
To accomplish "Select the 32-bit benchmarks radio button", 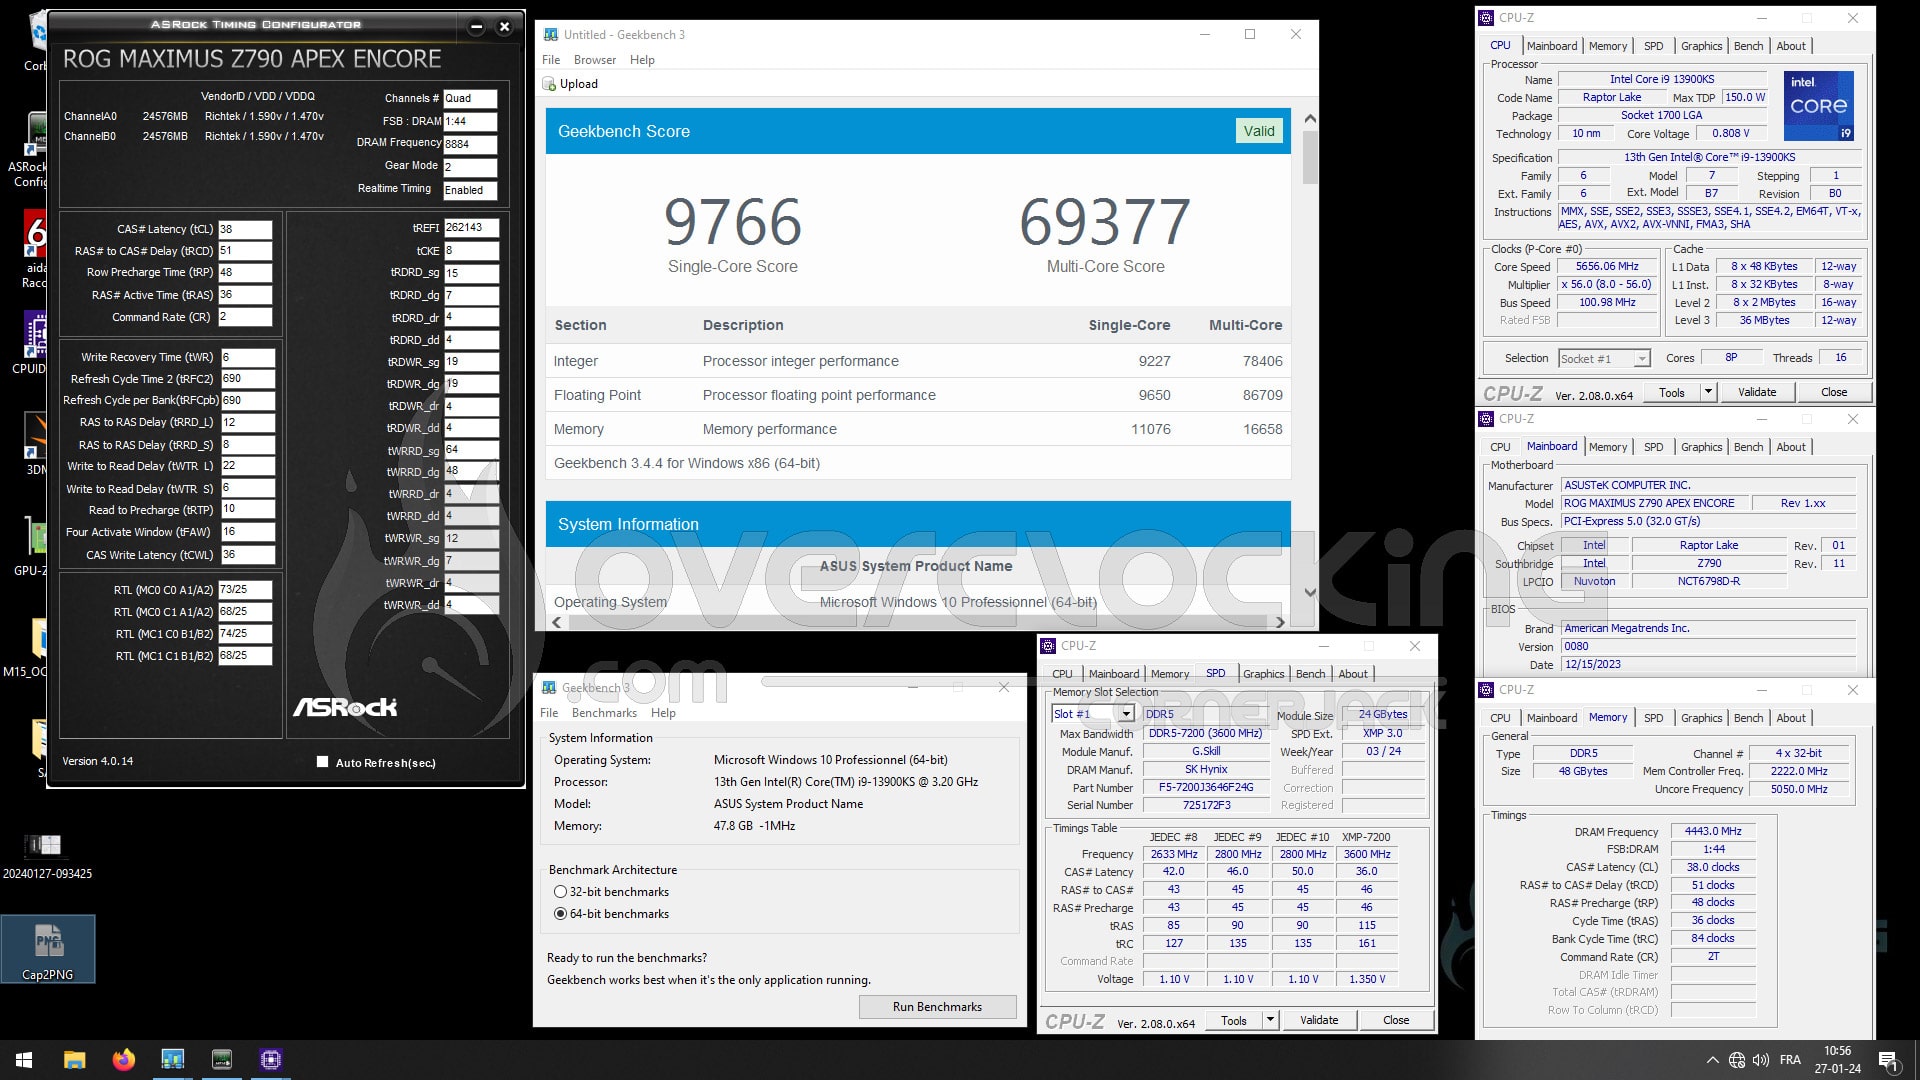I will pos(560,892).
